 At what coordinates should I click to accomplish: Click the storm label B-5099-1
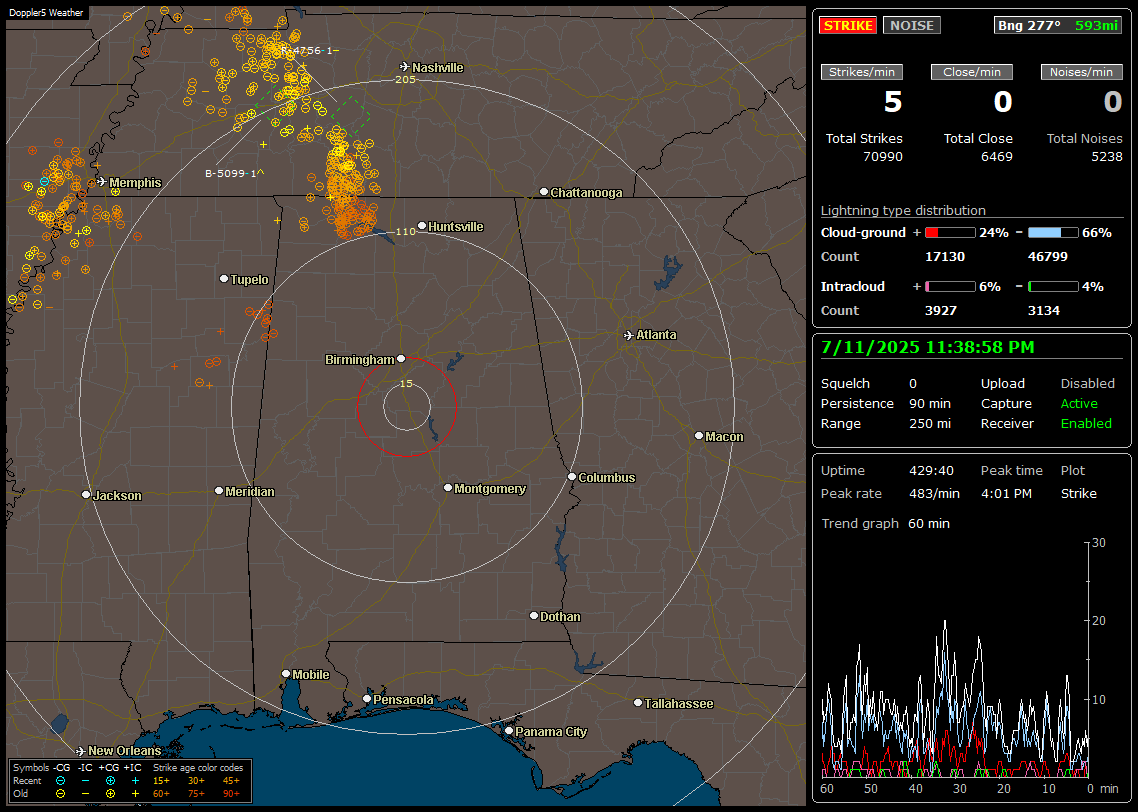point(234,173)
